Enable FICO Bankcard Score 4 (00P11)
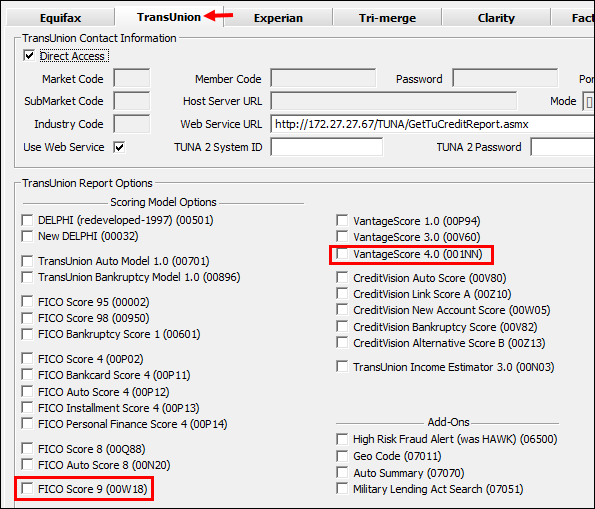The width and height of the screenshot is (595, 509). pos(27,375)
